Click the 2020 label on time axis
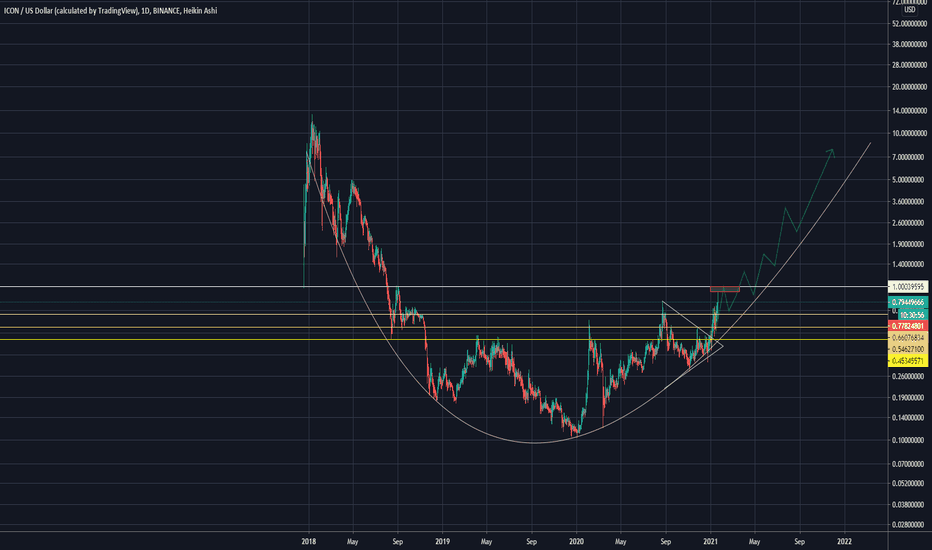Screen dimensions: 932x550 point(576,542)
